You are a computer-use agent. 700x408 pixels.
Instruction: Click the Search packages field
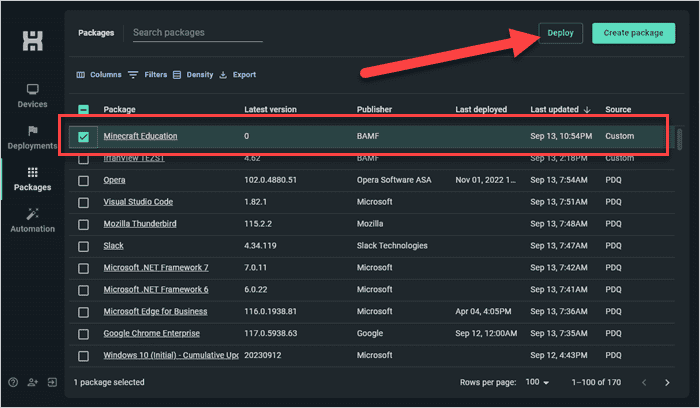click(197, 33)
